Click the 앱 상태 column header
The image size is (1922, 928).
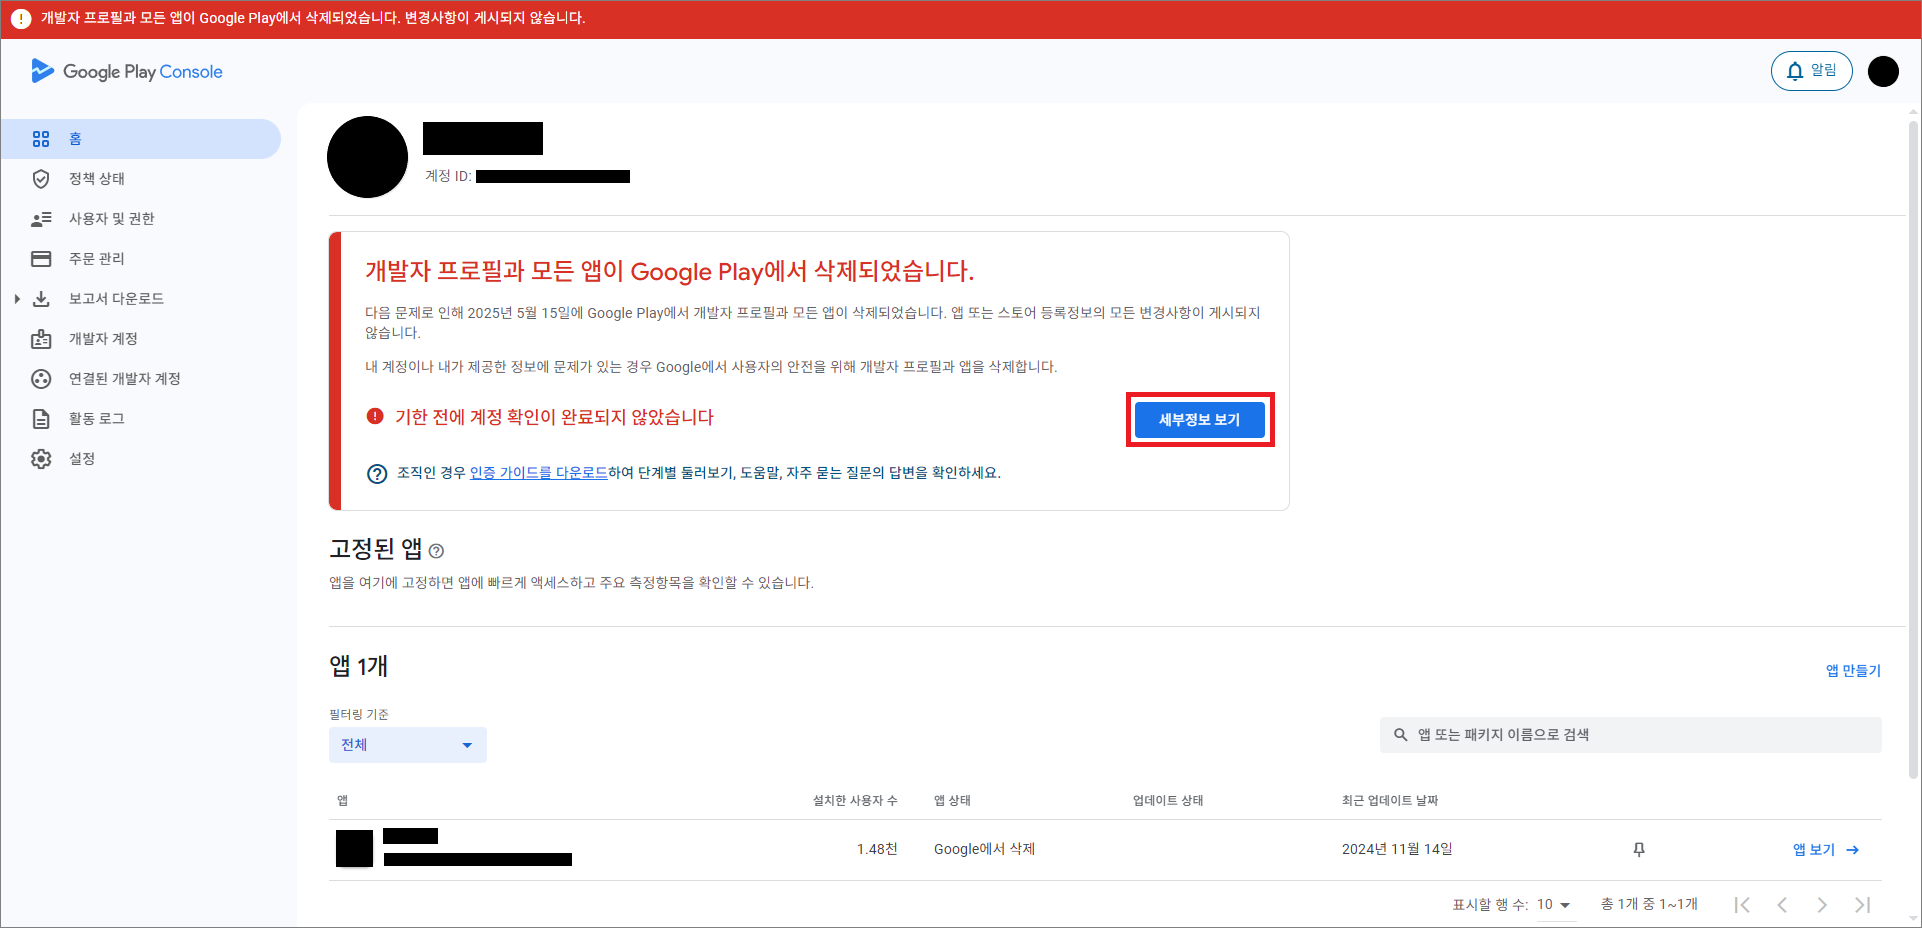tap(953, 801)
